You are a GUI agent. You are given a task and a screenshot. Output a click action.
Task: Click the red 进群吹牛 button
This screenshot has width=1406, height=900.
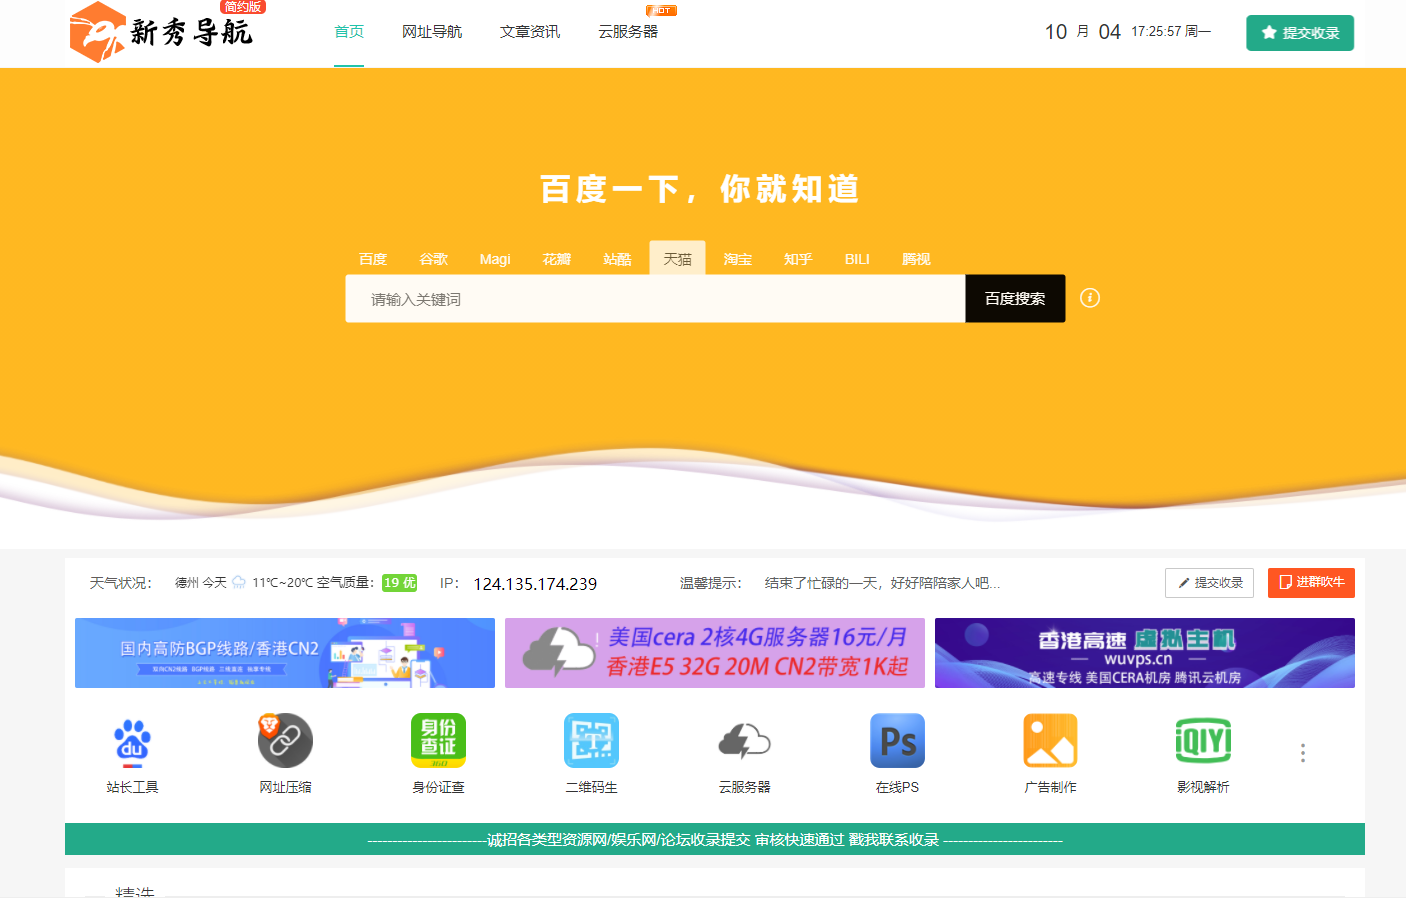[1311, 582]
